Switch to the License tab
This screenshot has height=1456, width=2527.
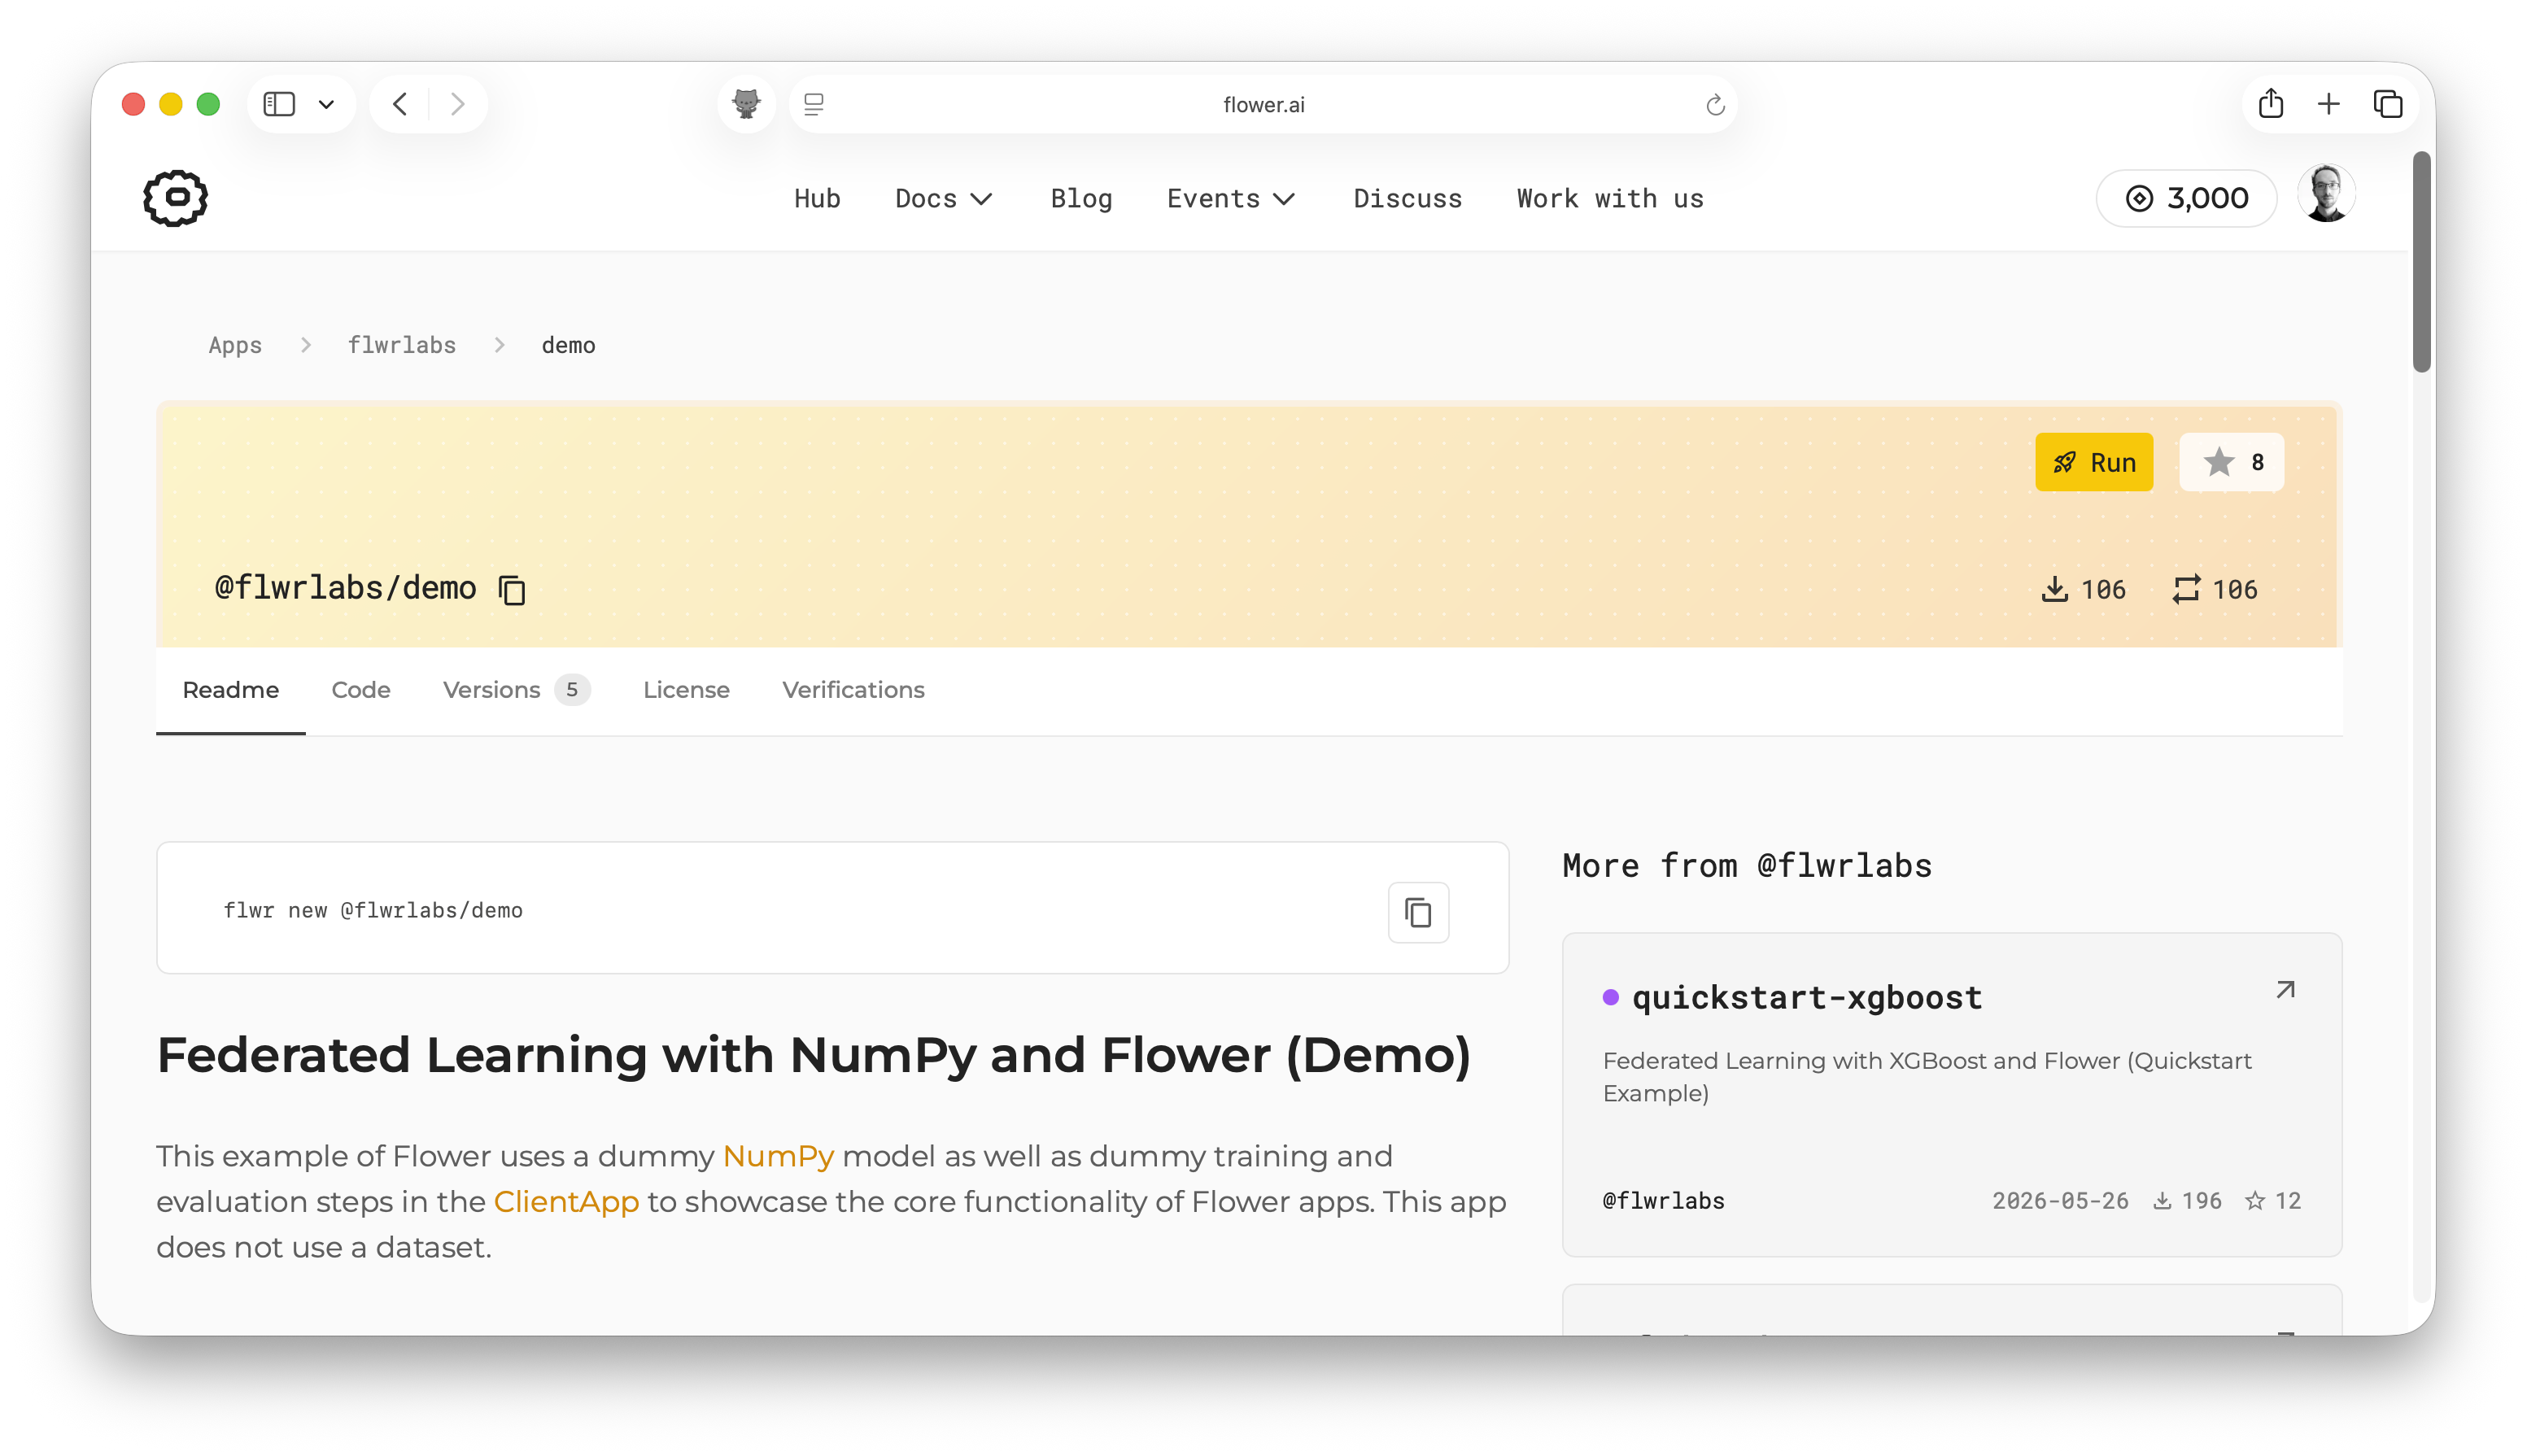click(686, 690)
